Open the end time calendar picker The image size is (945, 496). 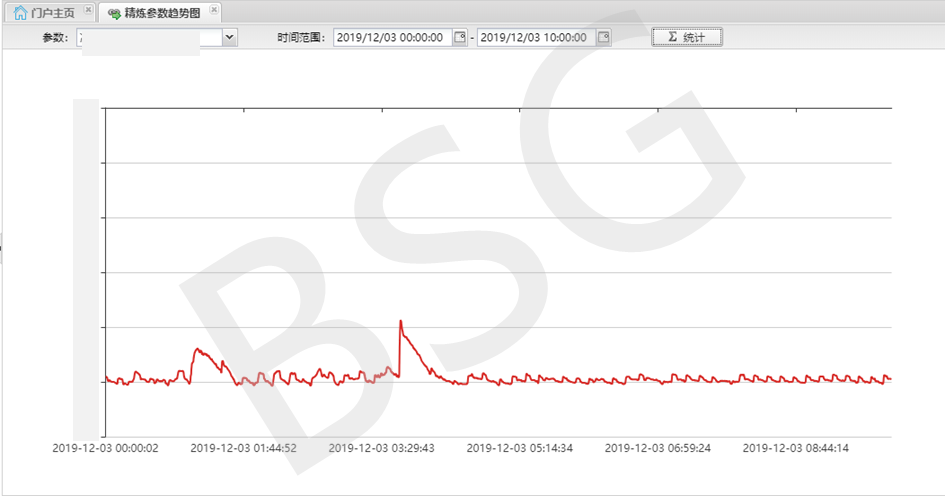(x=604, y=37)
